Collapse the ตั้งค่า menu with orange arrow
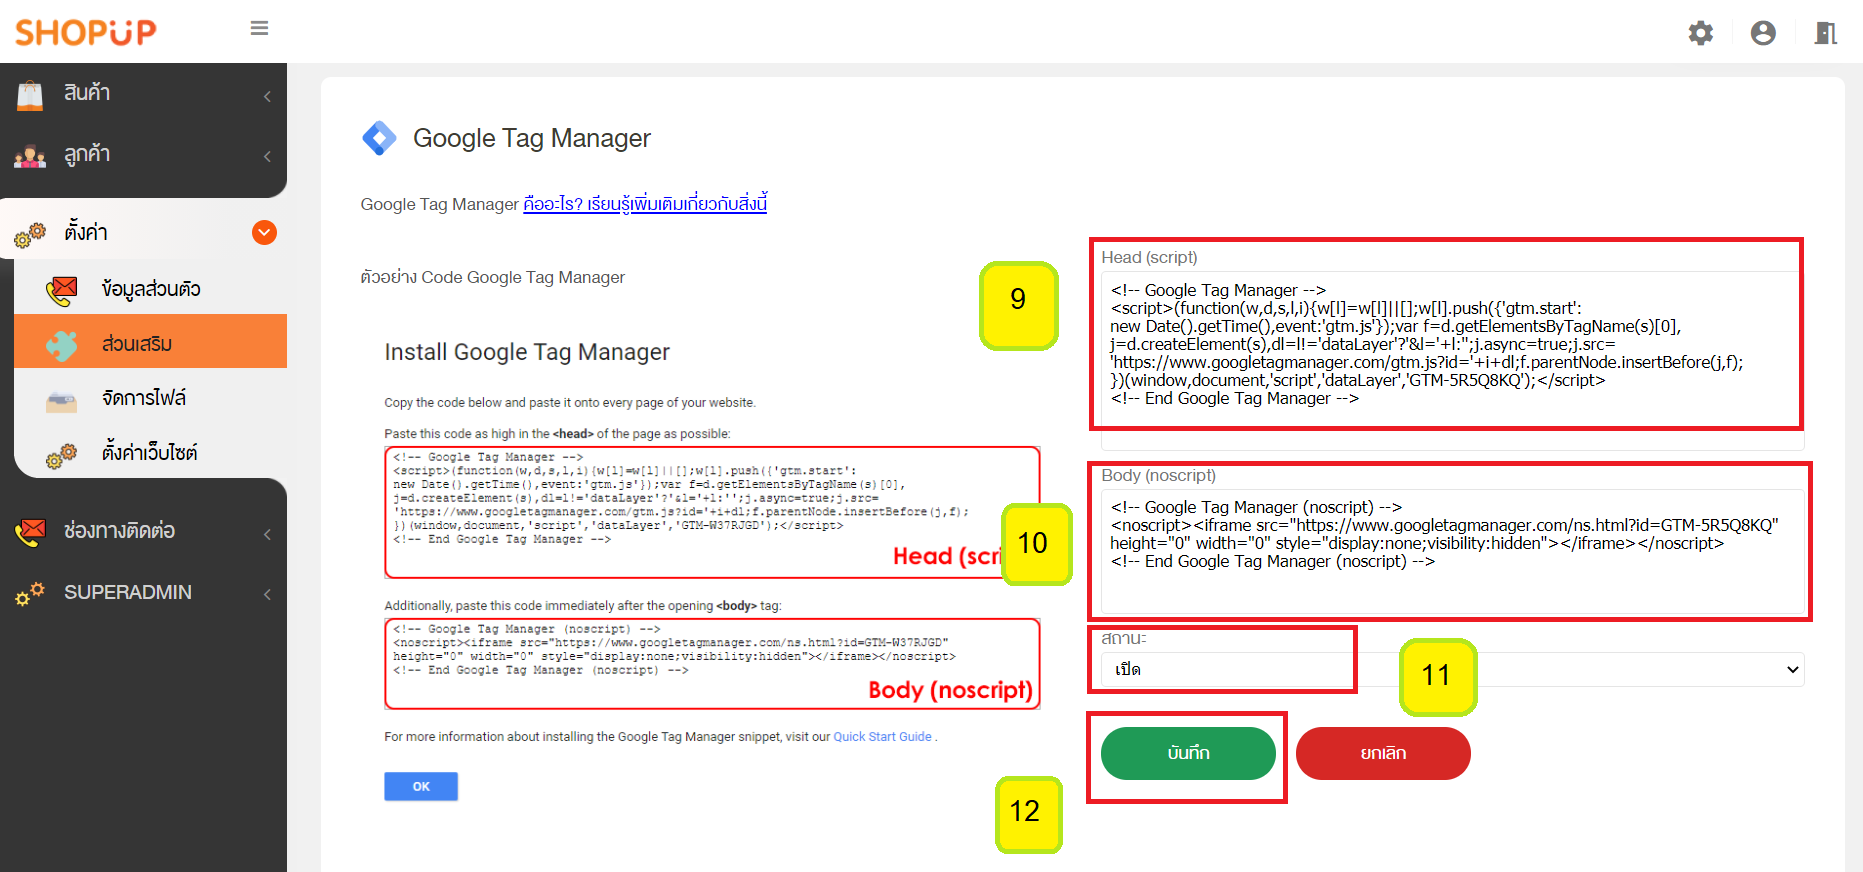 (264, 233)
